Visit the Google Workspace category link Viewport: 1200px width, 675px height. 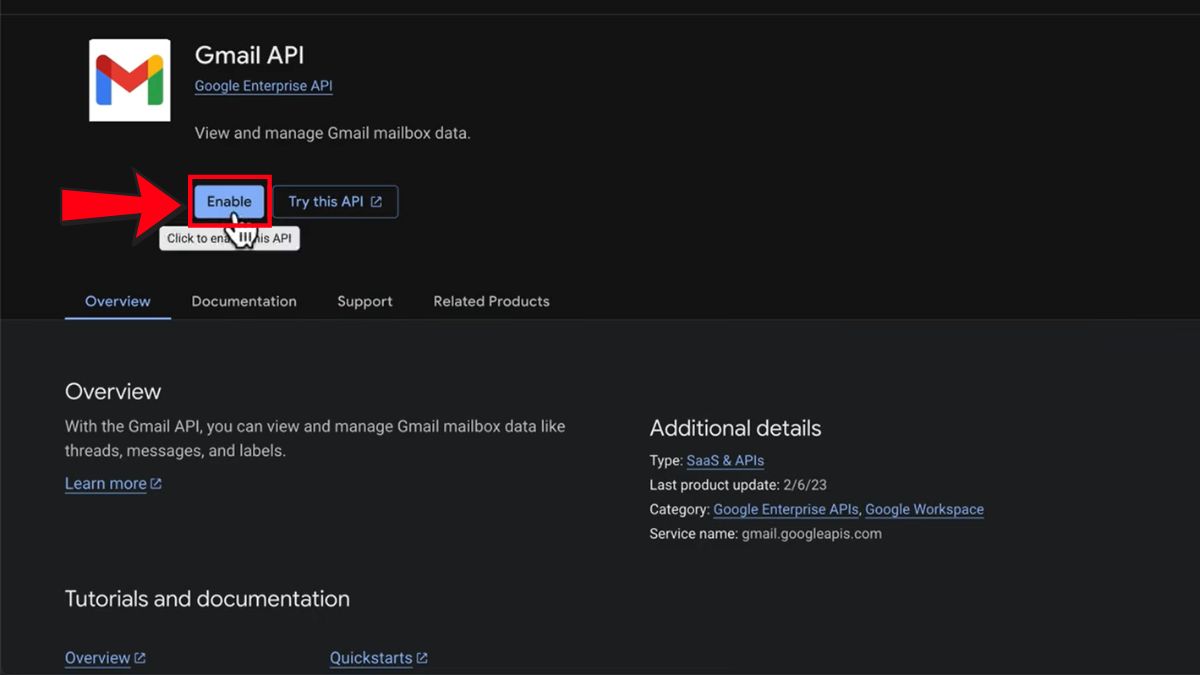pyautogui.click(x=924, y=509)
